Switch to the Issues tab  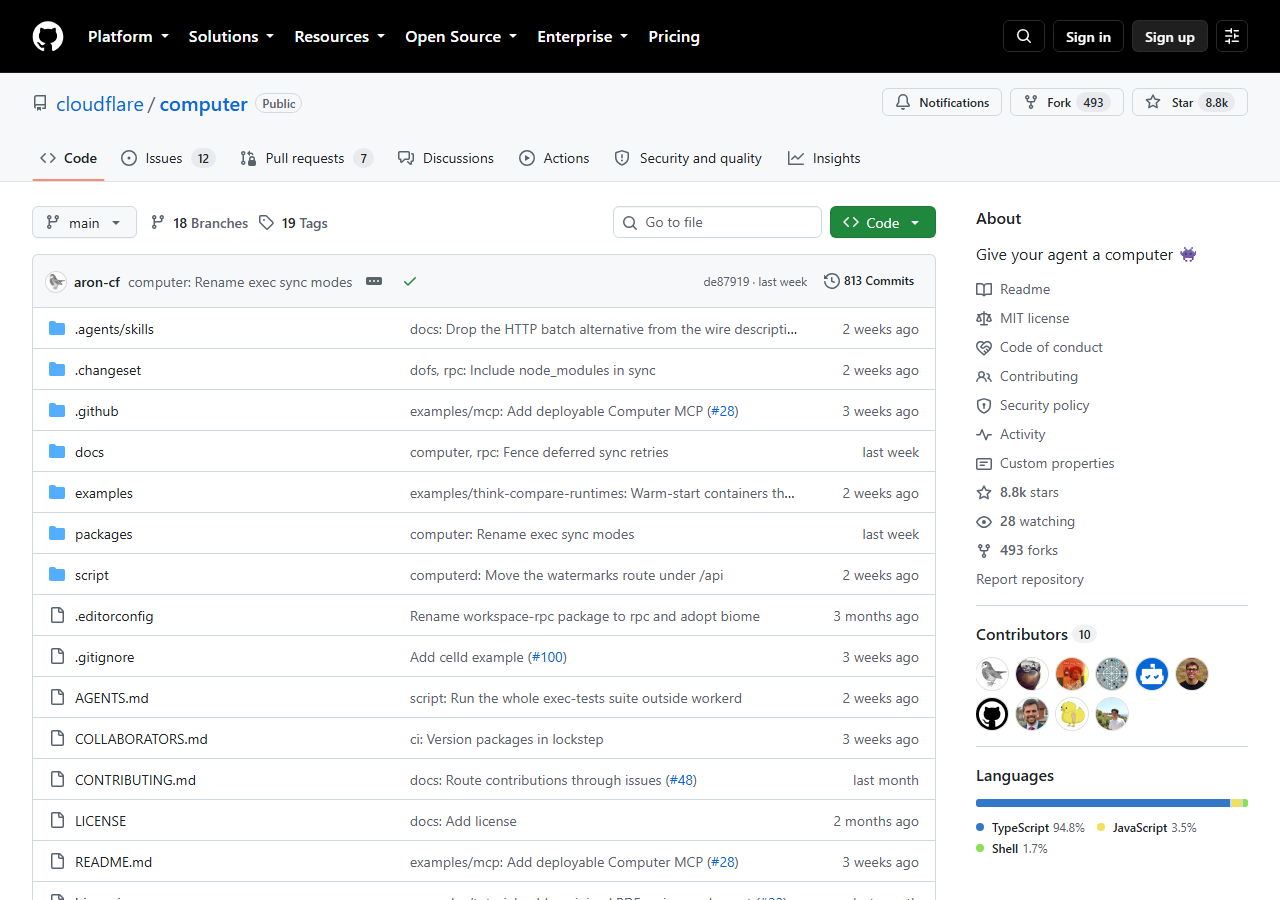(x=167, y=158)
